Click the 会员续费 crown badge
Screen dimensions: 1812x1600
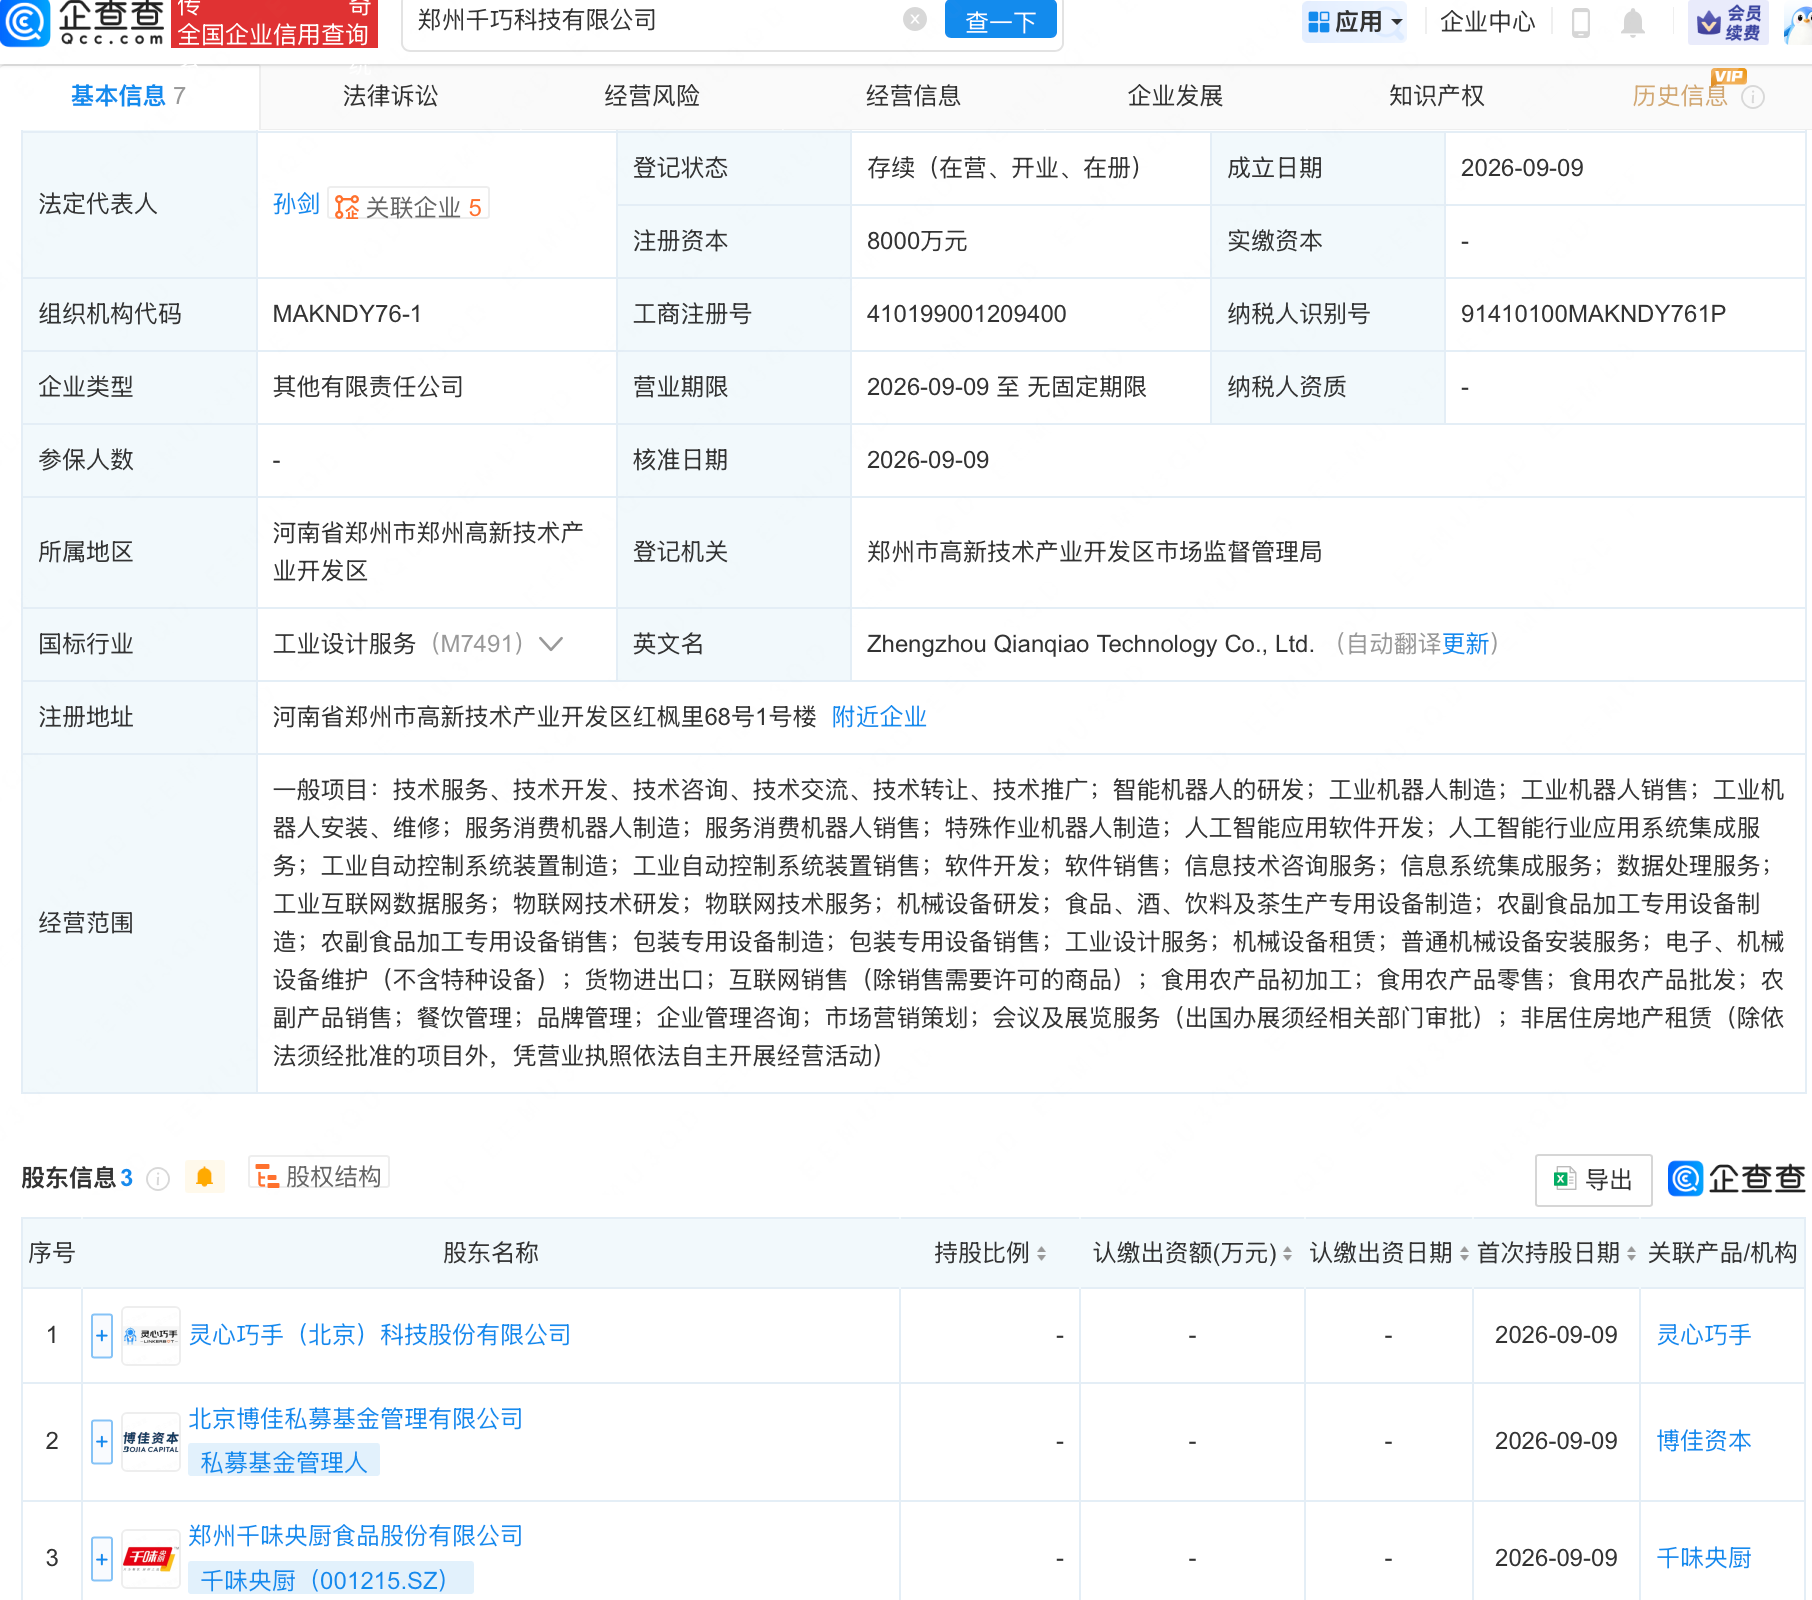click(1728, 22)
